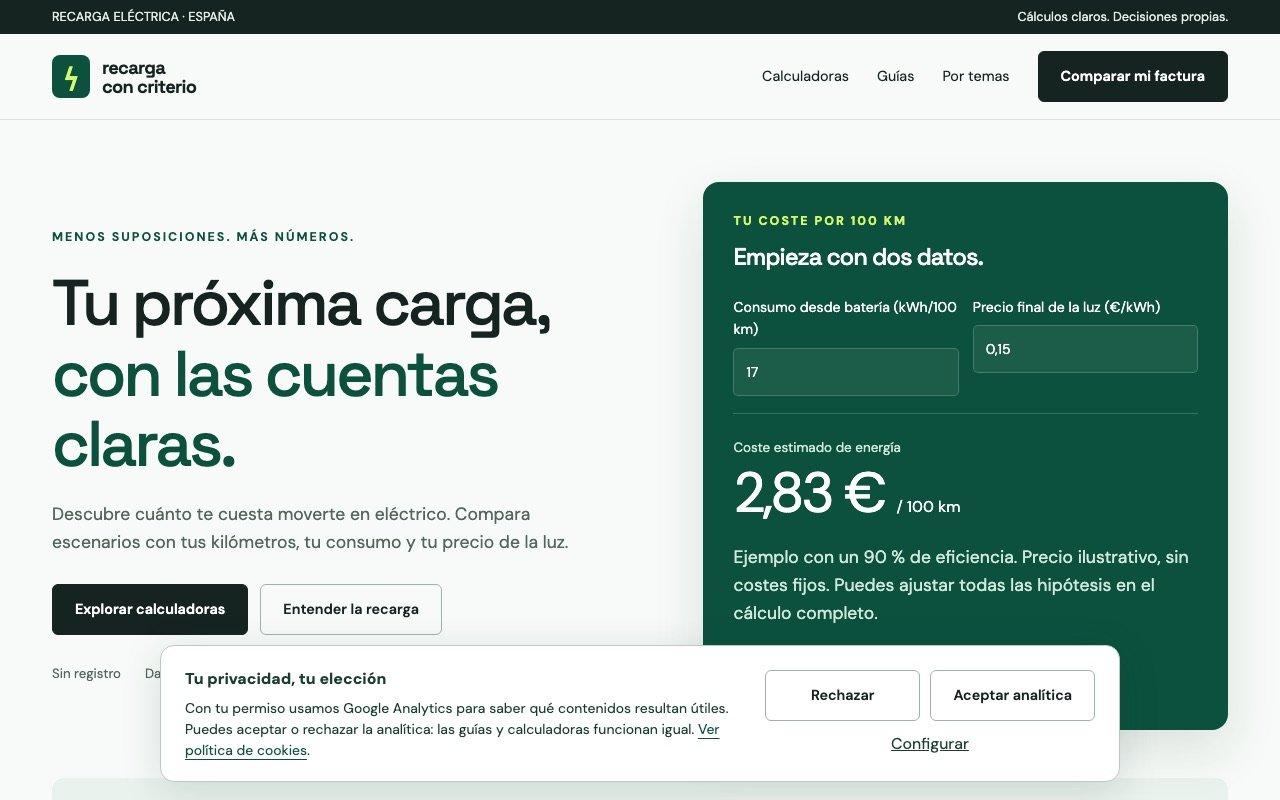Open the Guías navigation item
The image size is (1280, 800).
895,76
